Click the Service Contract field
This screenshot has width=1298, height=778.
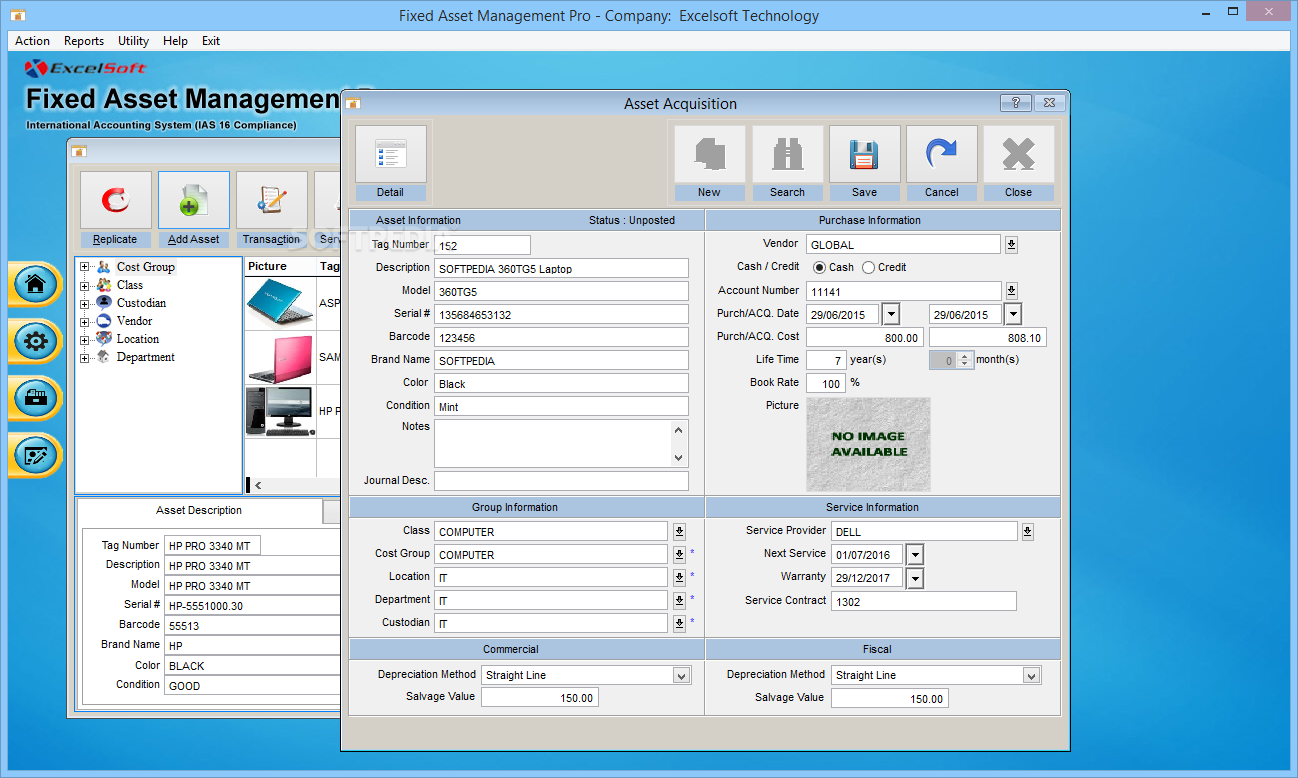pyautogui.click(x=923, y=601)
